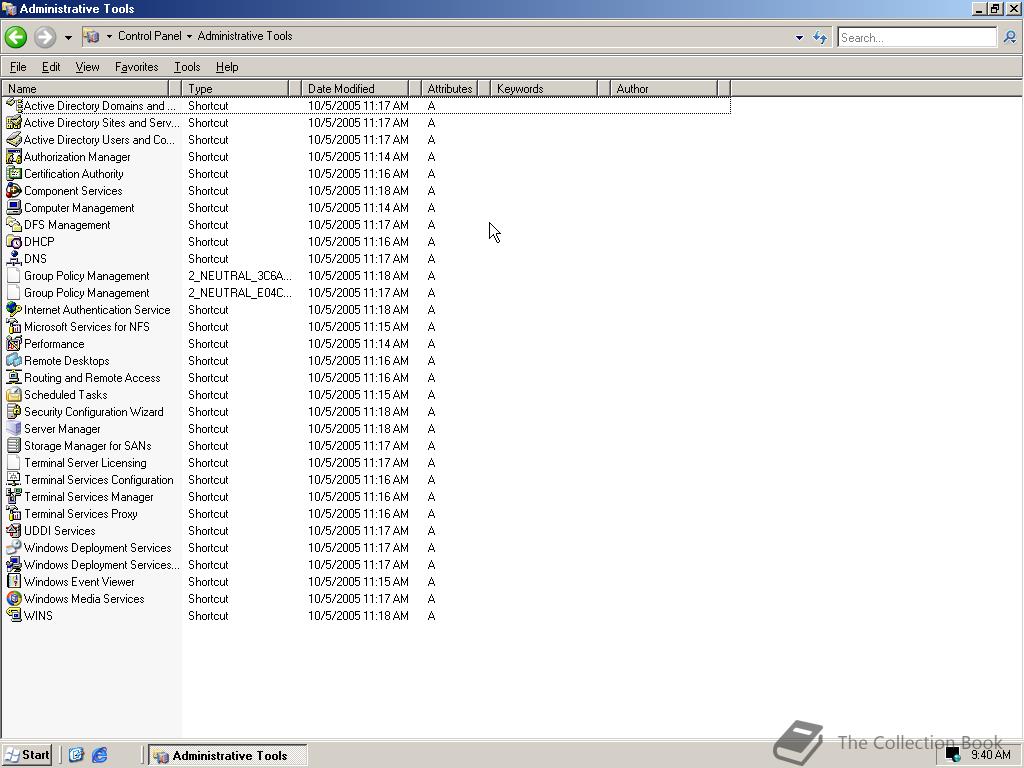Open the Help menu

pos(227,67)
